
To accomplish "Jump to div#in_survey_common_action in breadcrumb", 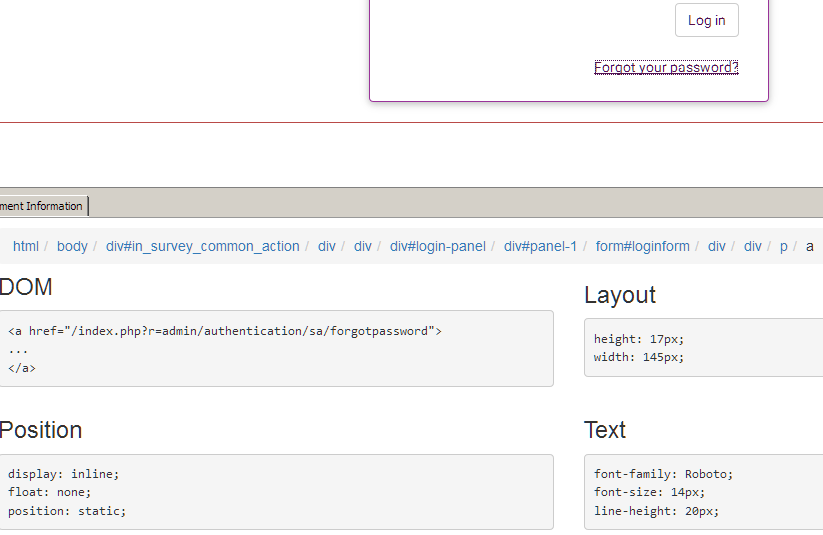I will tap(202, 246).
